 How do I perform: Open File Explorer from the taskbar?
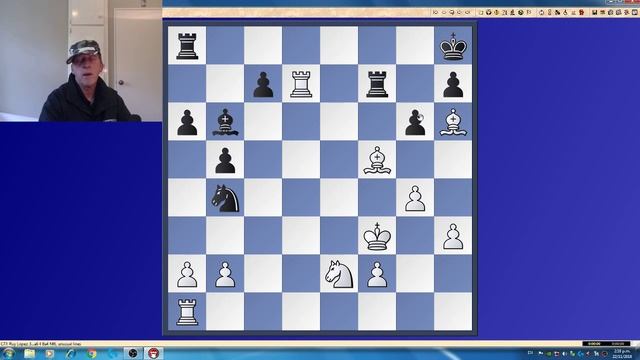tap(29, 353)
